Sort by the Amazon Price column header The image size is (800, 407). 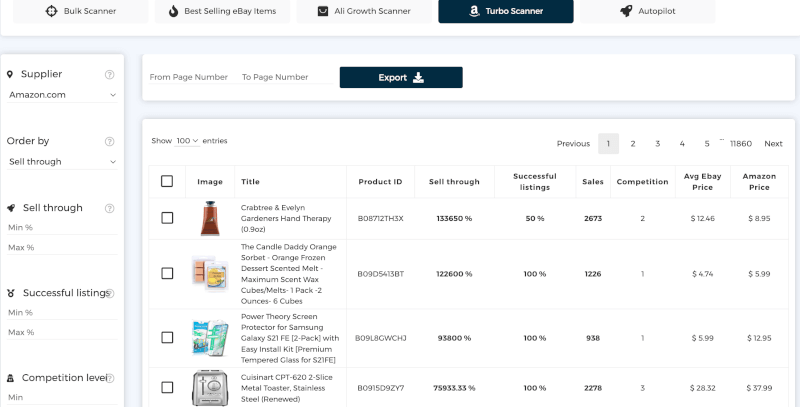point(759,182)
